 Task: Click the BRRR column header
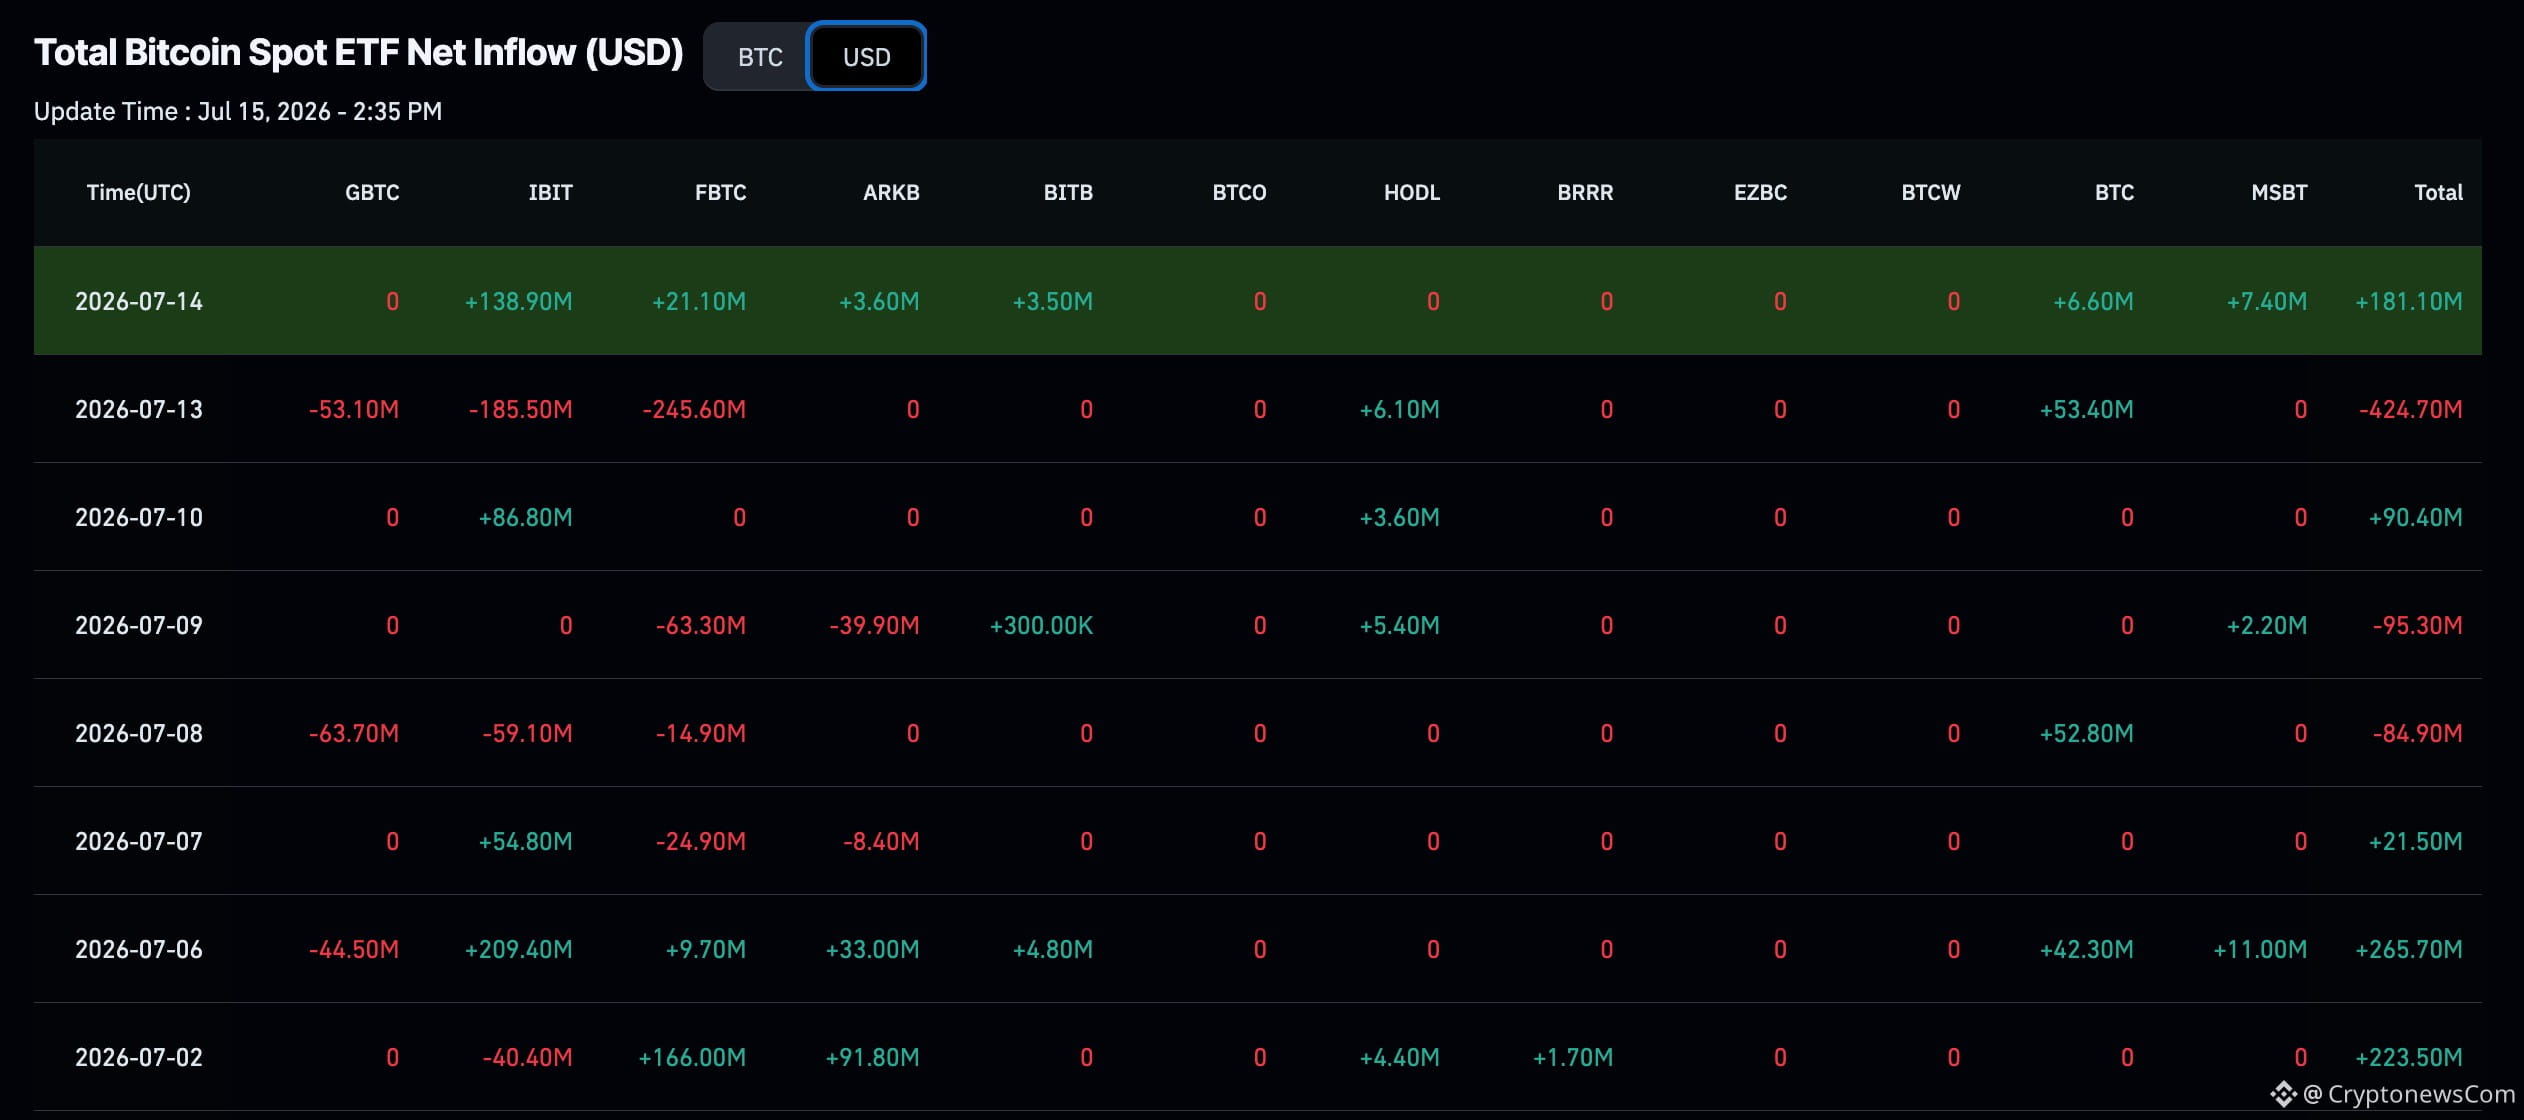(x=1585, y=192)
